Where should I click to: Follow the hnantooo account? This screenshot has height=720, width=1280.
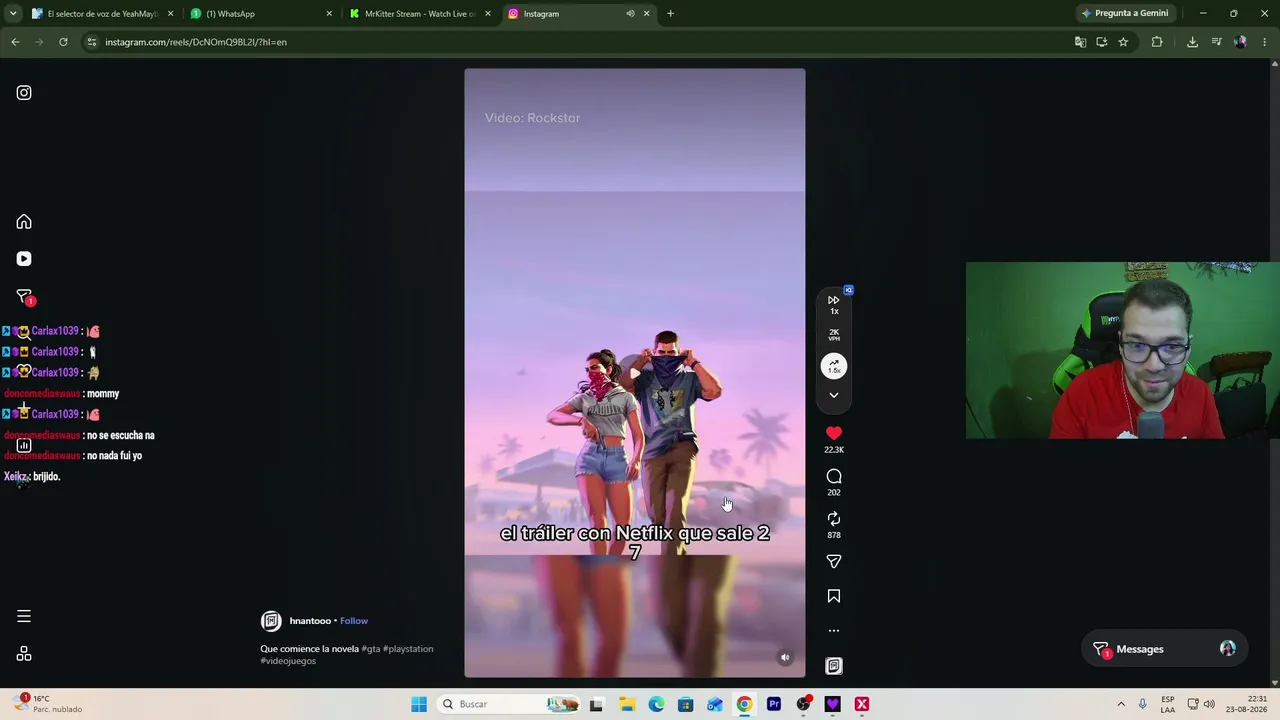pos(354,621)
